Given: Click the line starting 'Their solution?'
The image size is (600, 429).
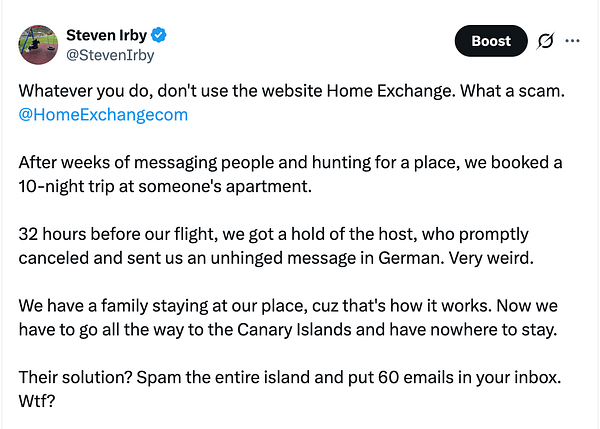Looking at the screenshot, I should (290, 377).
